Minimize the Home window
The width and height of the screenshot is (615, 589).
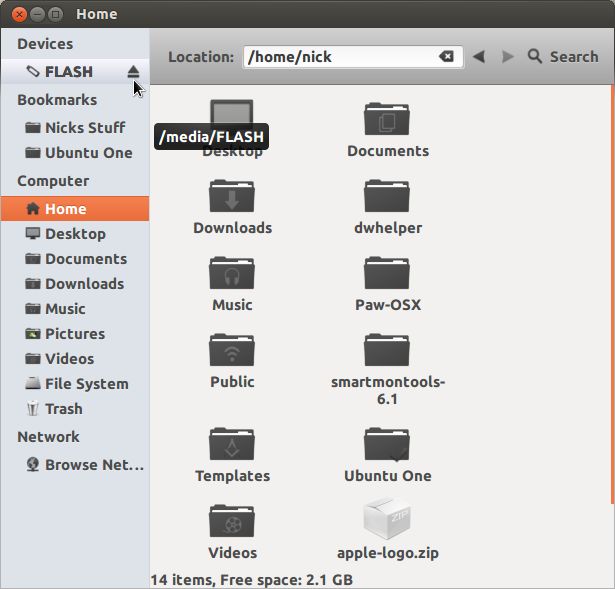(37, 15)
